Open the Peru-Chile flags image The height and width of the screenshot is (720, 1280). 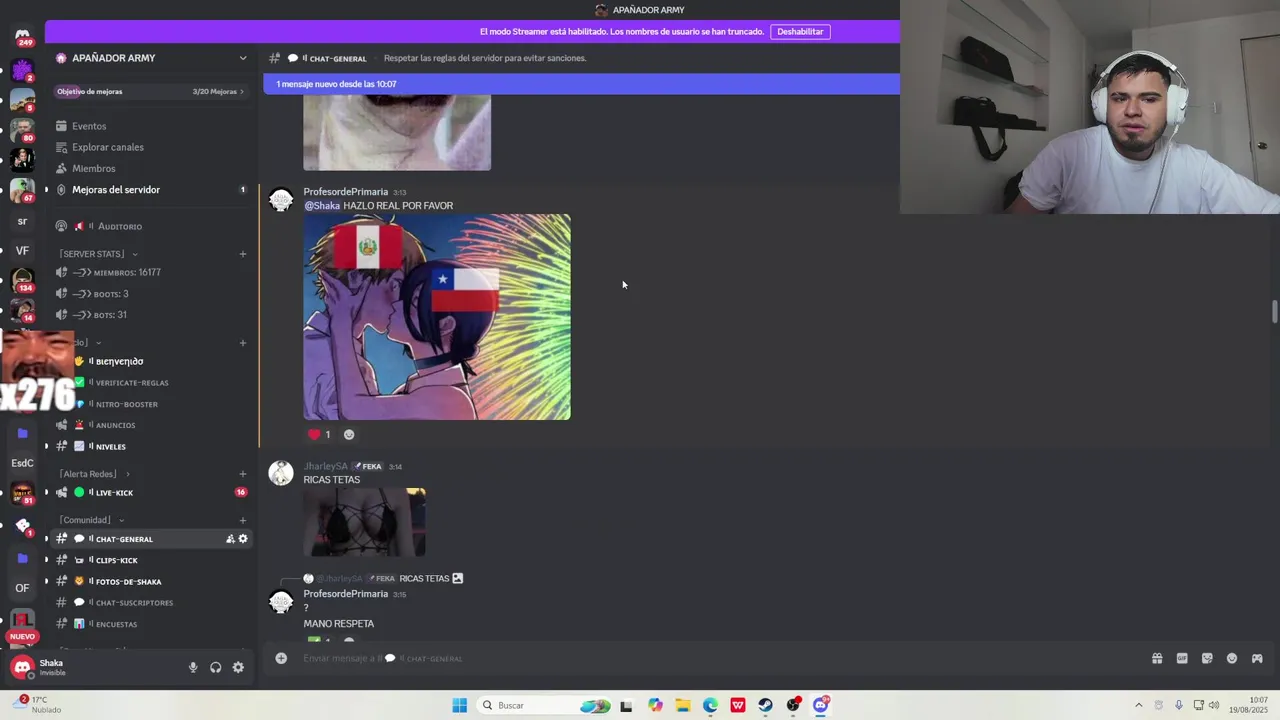(437, 317)
